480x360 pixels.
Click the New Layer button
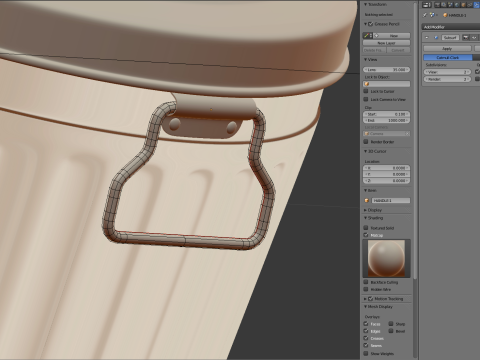pos(387,43)
